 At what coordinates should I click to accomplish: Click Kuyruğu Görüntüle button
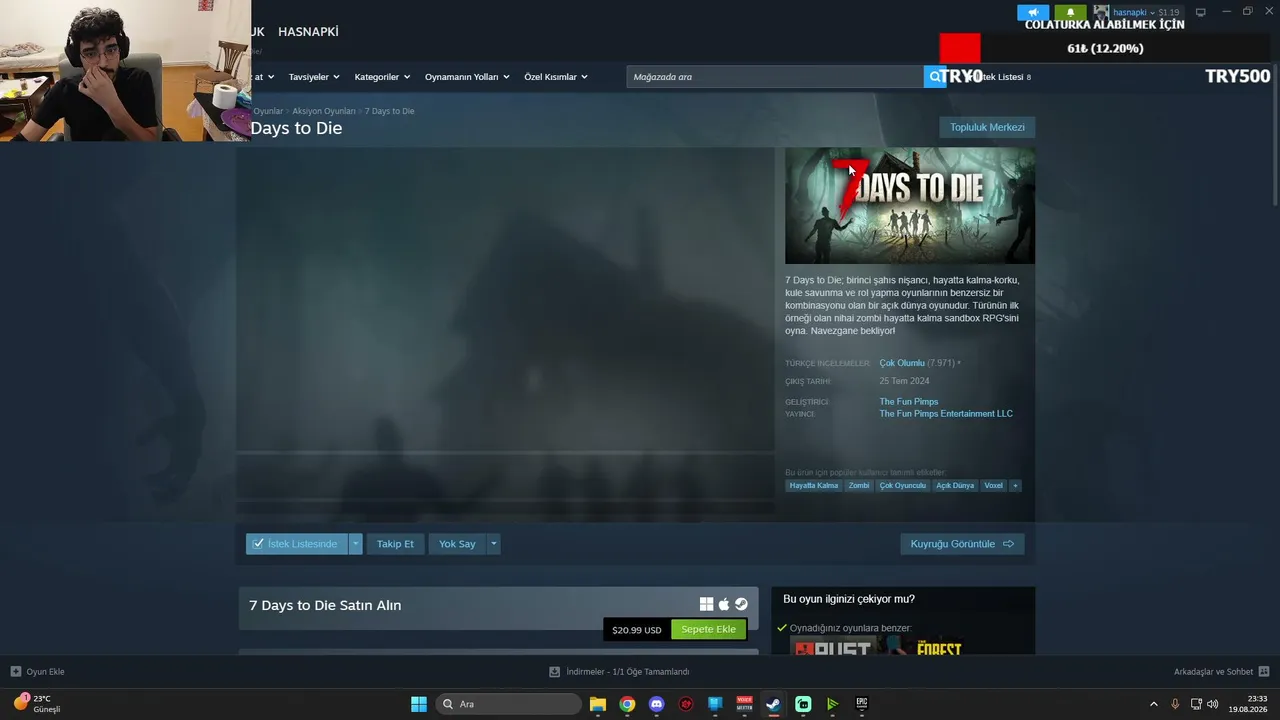(x=962, y=544)
